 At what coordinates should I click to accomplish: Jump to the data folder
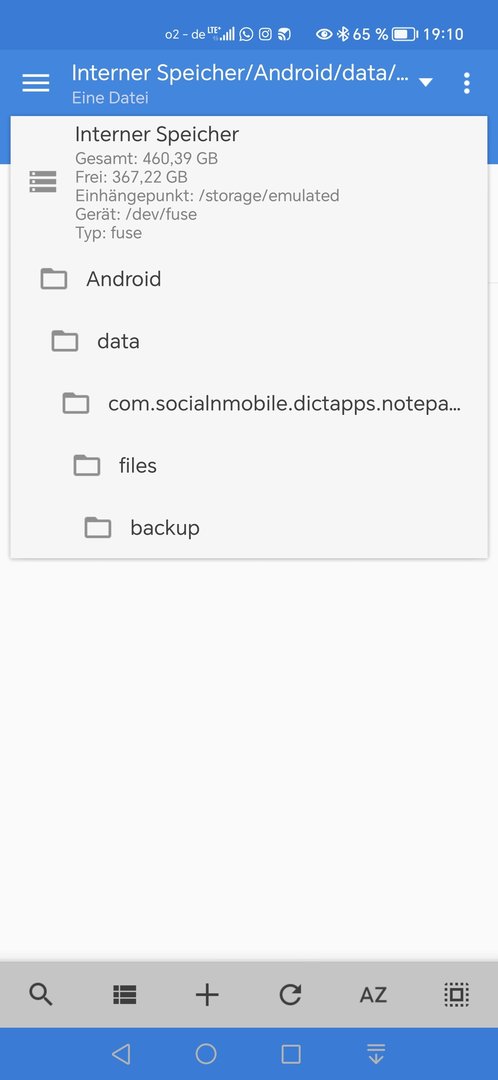tap(246, 341)
